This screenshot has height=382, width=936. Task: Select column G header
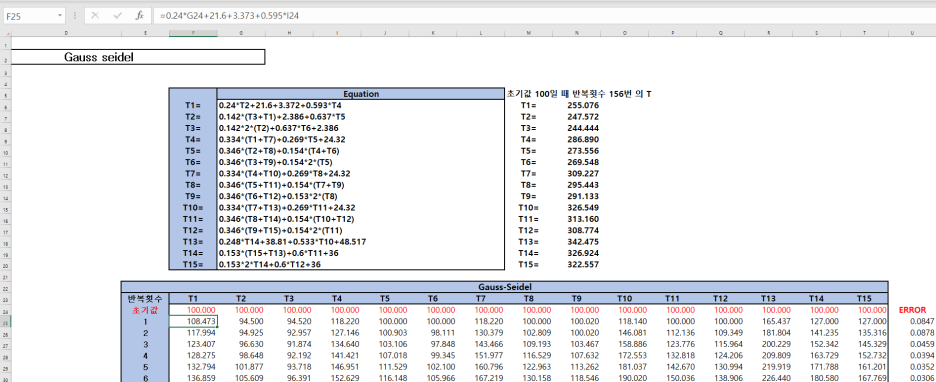click(x=241, y=33)
